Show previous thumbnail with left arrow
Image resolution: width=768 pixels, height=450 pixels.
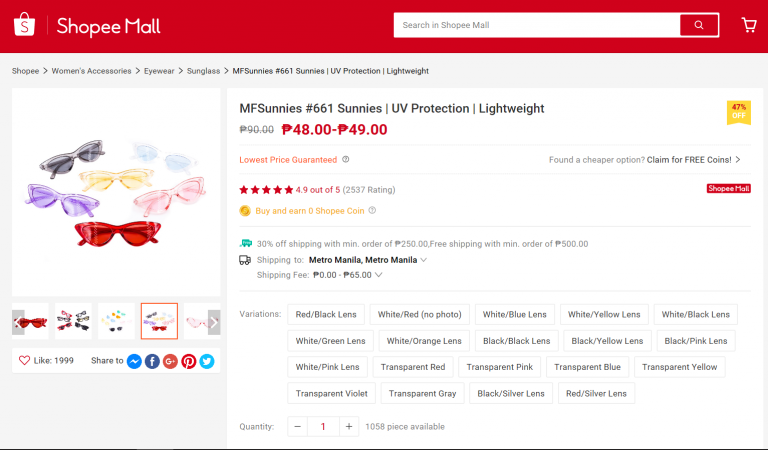[x=18, y=322]
